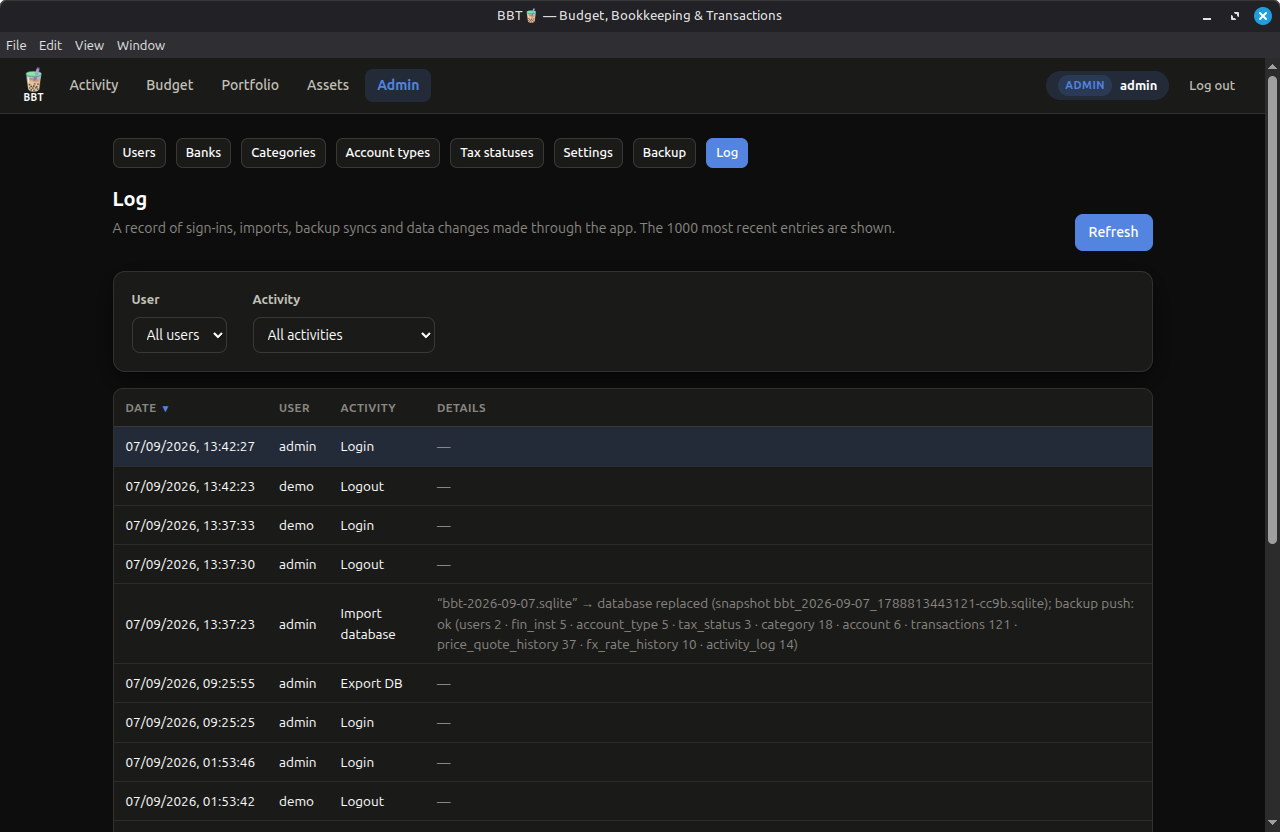Select the Log admin tab
Image resolution: width=1280 pixels, height=832 pixels.
click(727, 153)
